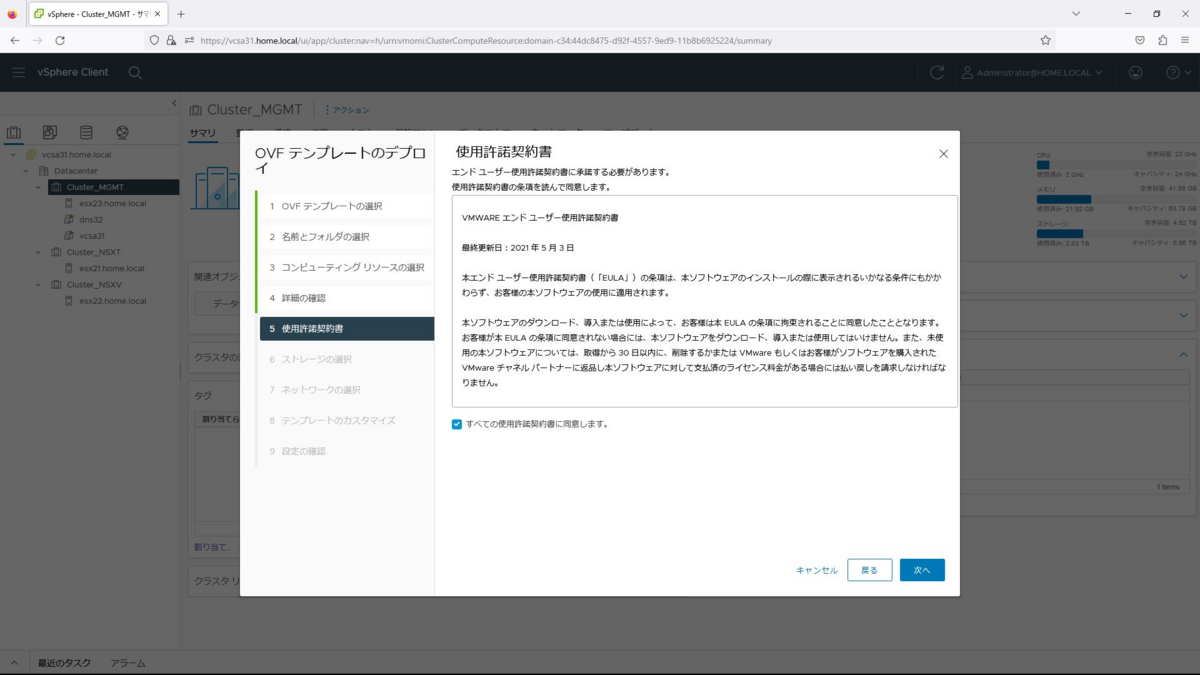Bookmark this page with star icon
1200x675 pixels.
(1045, 40)
